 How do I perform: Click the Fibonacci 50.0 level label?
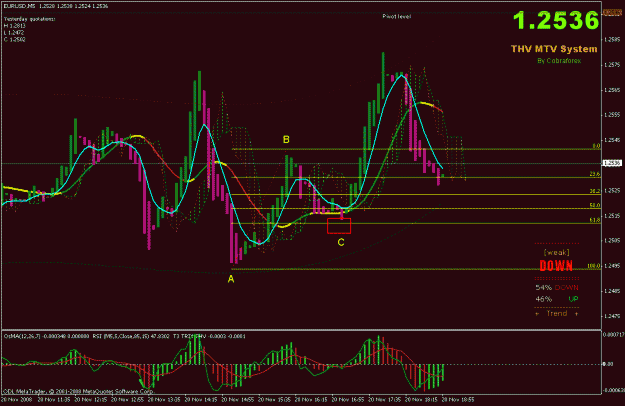[x=595, y=206]
